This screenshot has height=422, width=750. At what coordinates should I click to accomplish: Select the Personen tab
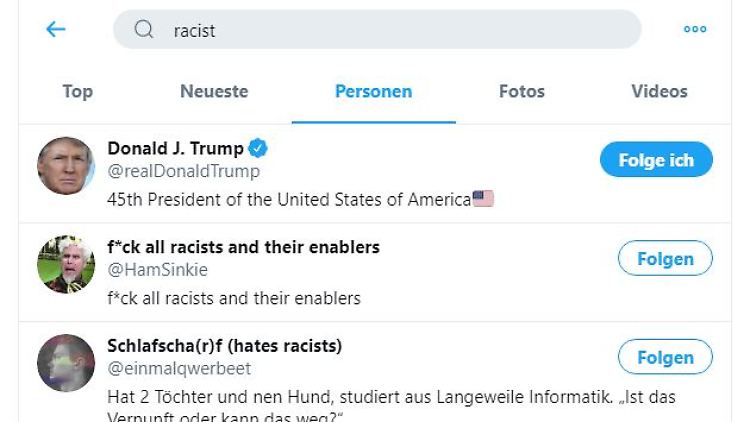[373, 91]
